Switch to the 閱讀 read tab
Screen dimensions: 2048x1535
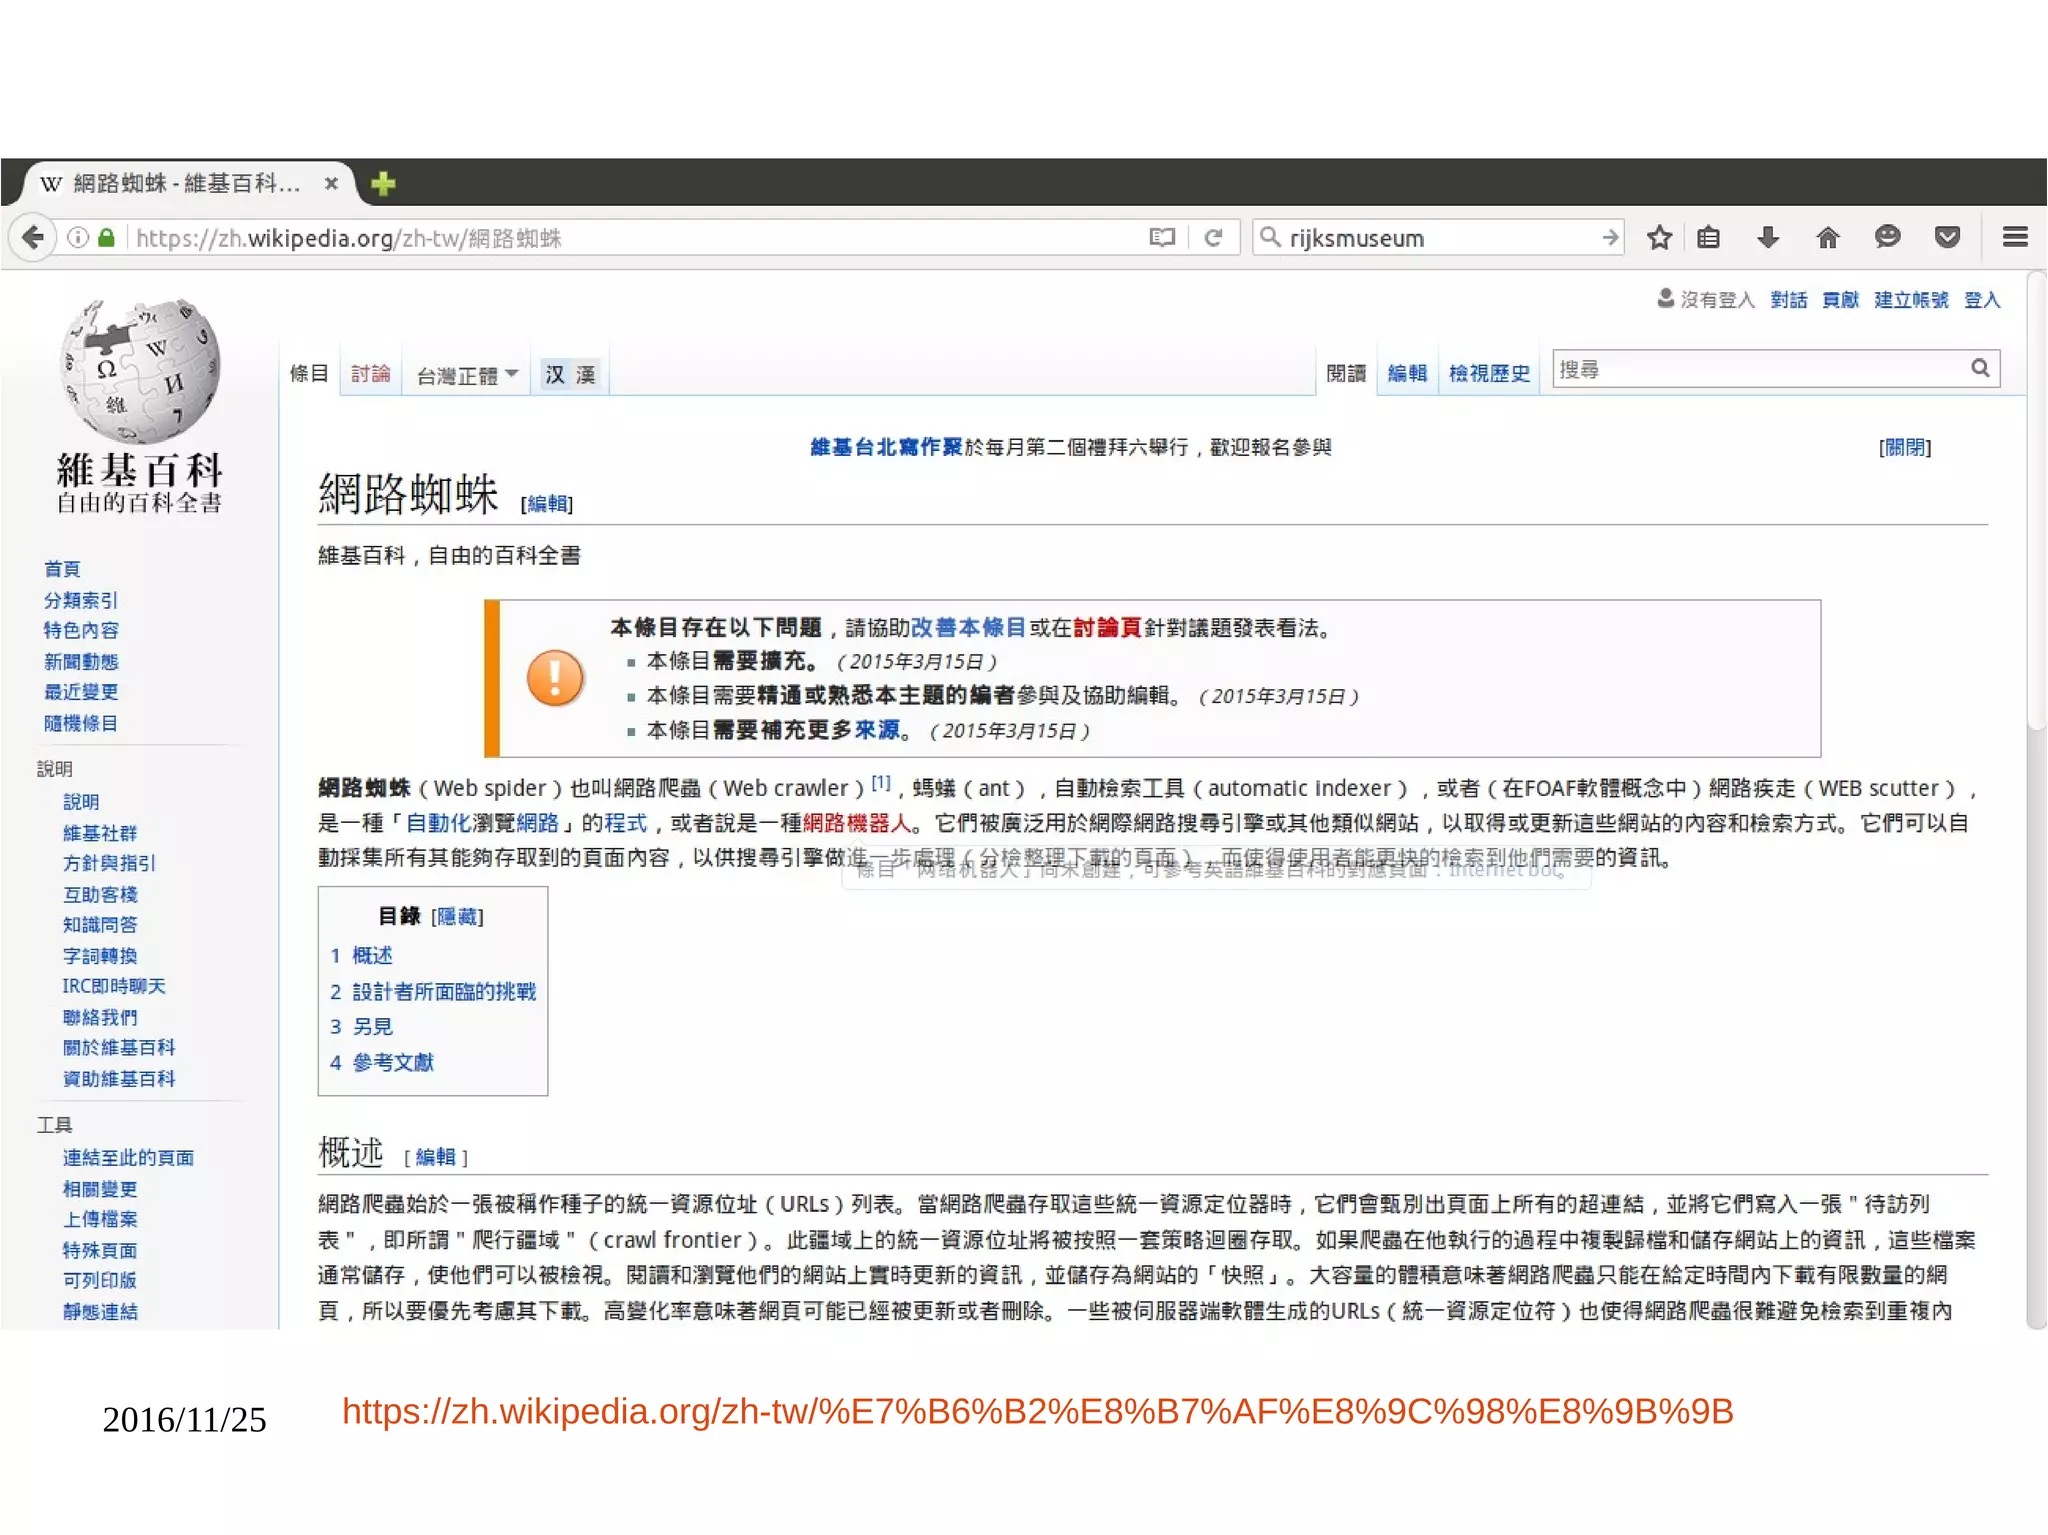[1346, 374]
